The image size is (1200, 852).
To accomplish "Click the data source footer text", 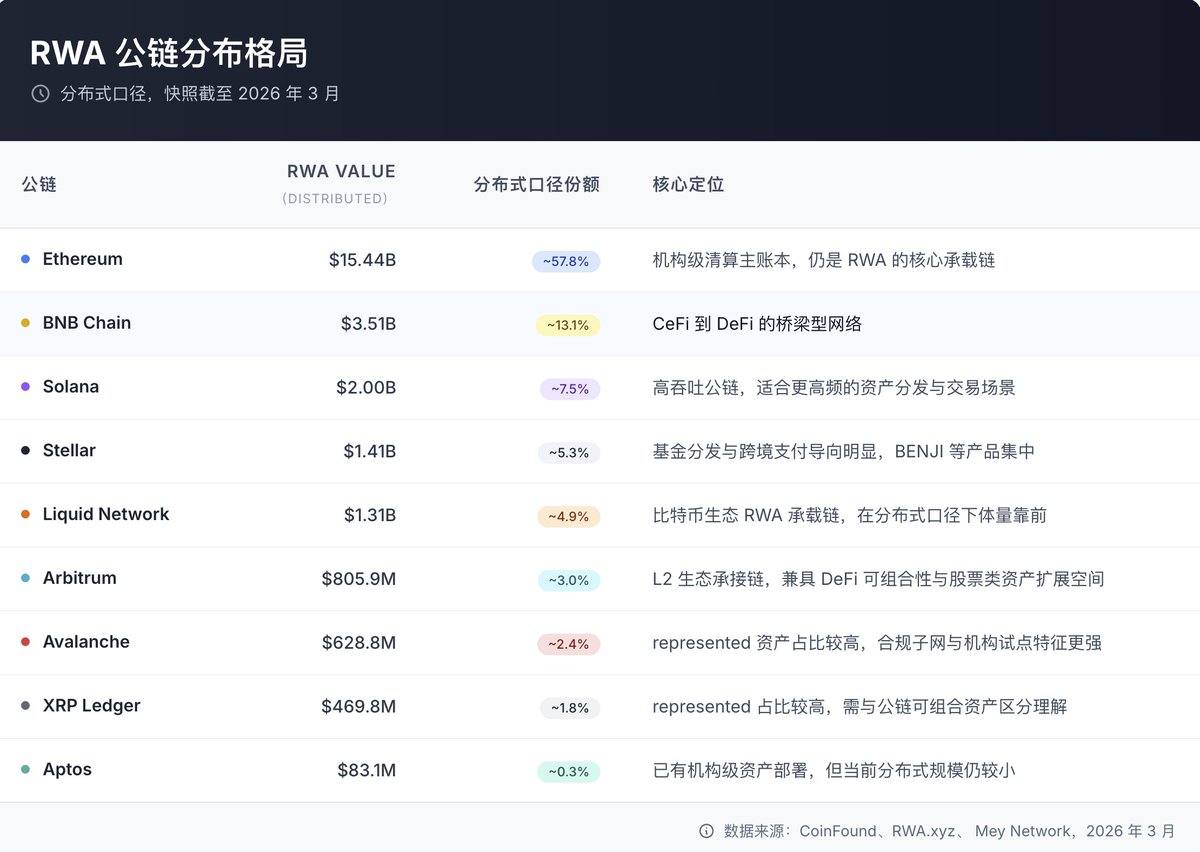I will [x=950, y=831].
